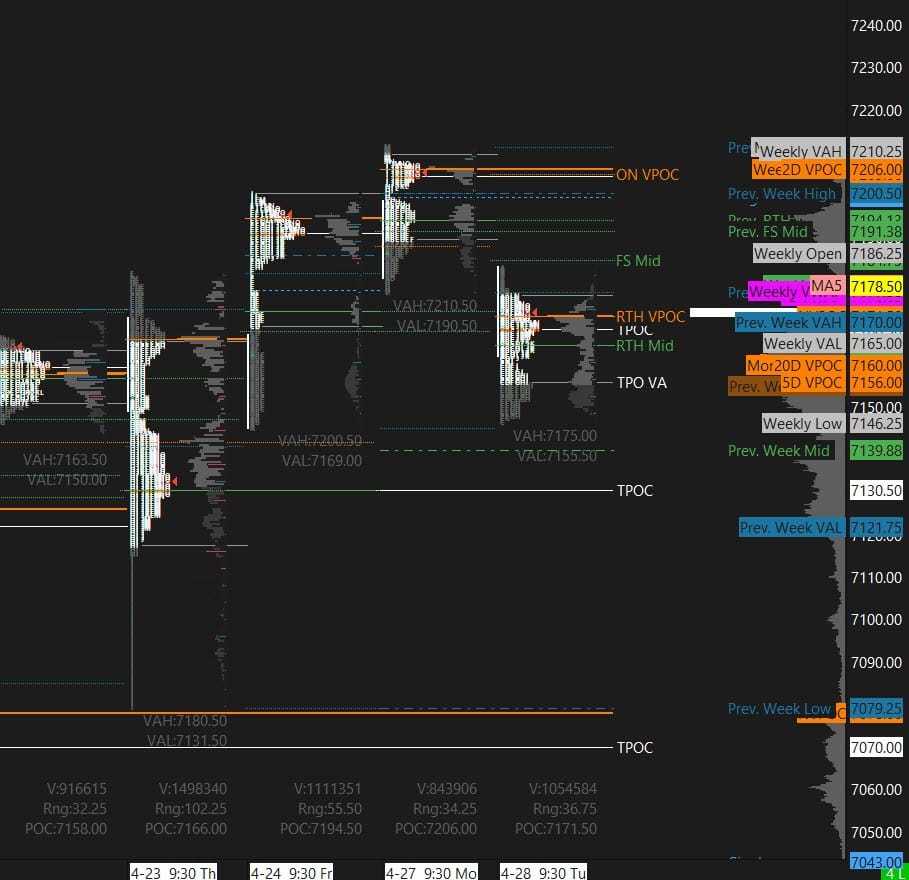Click the green RTH Mid label
The height and width of the screenshot is (880, 909).
[x=644, y=346]
